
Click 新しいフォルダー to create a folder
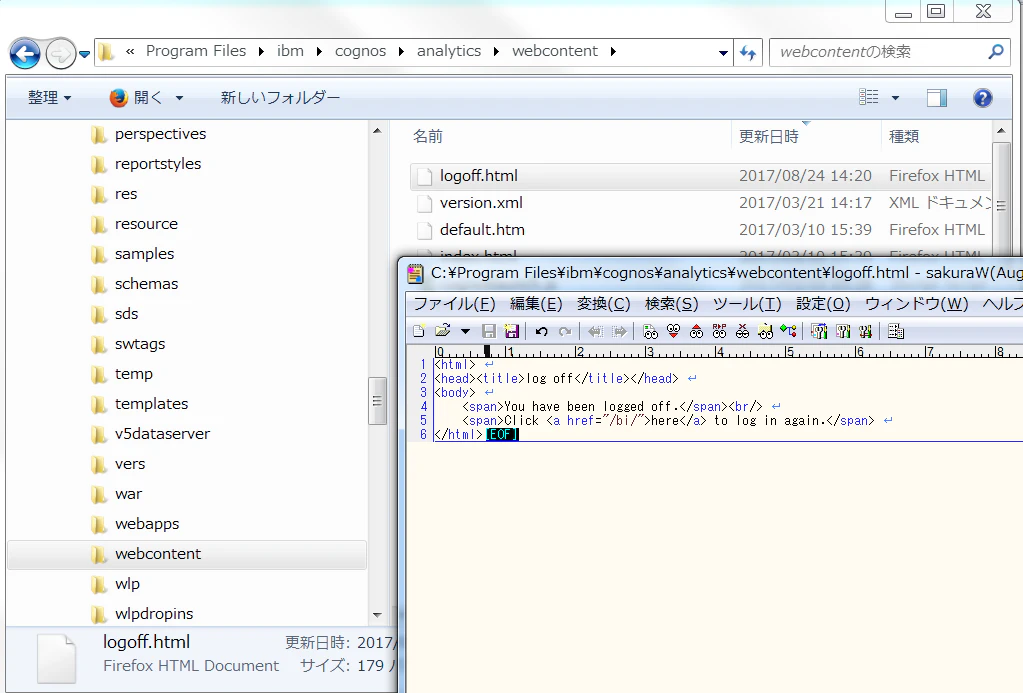click(280, 98)
